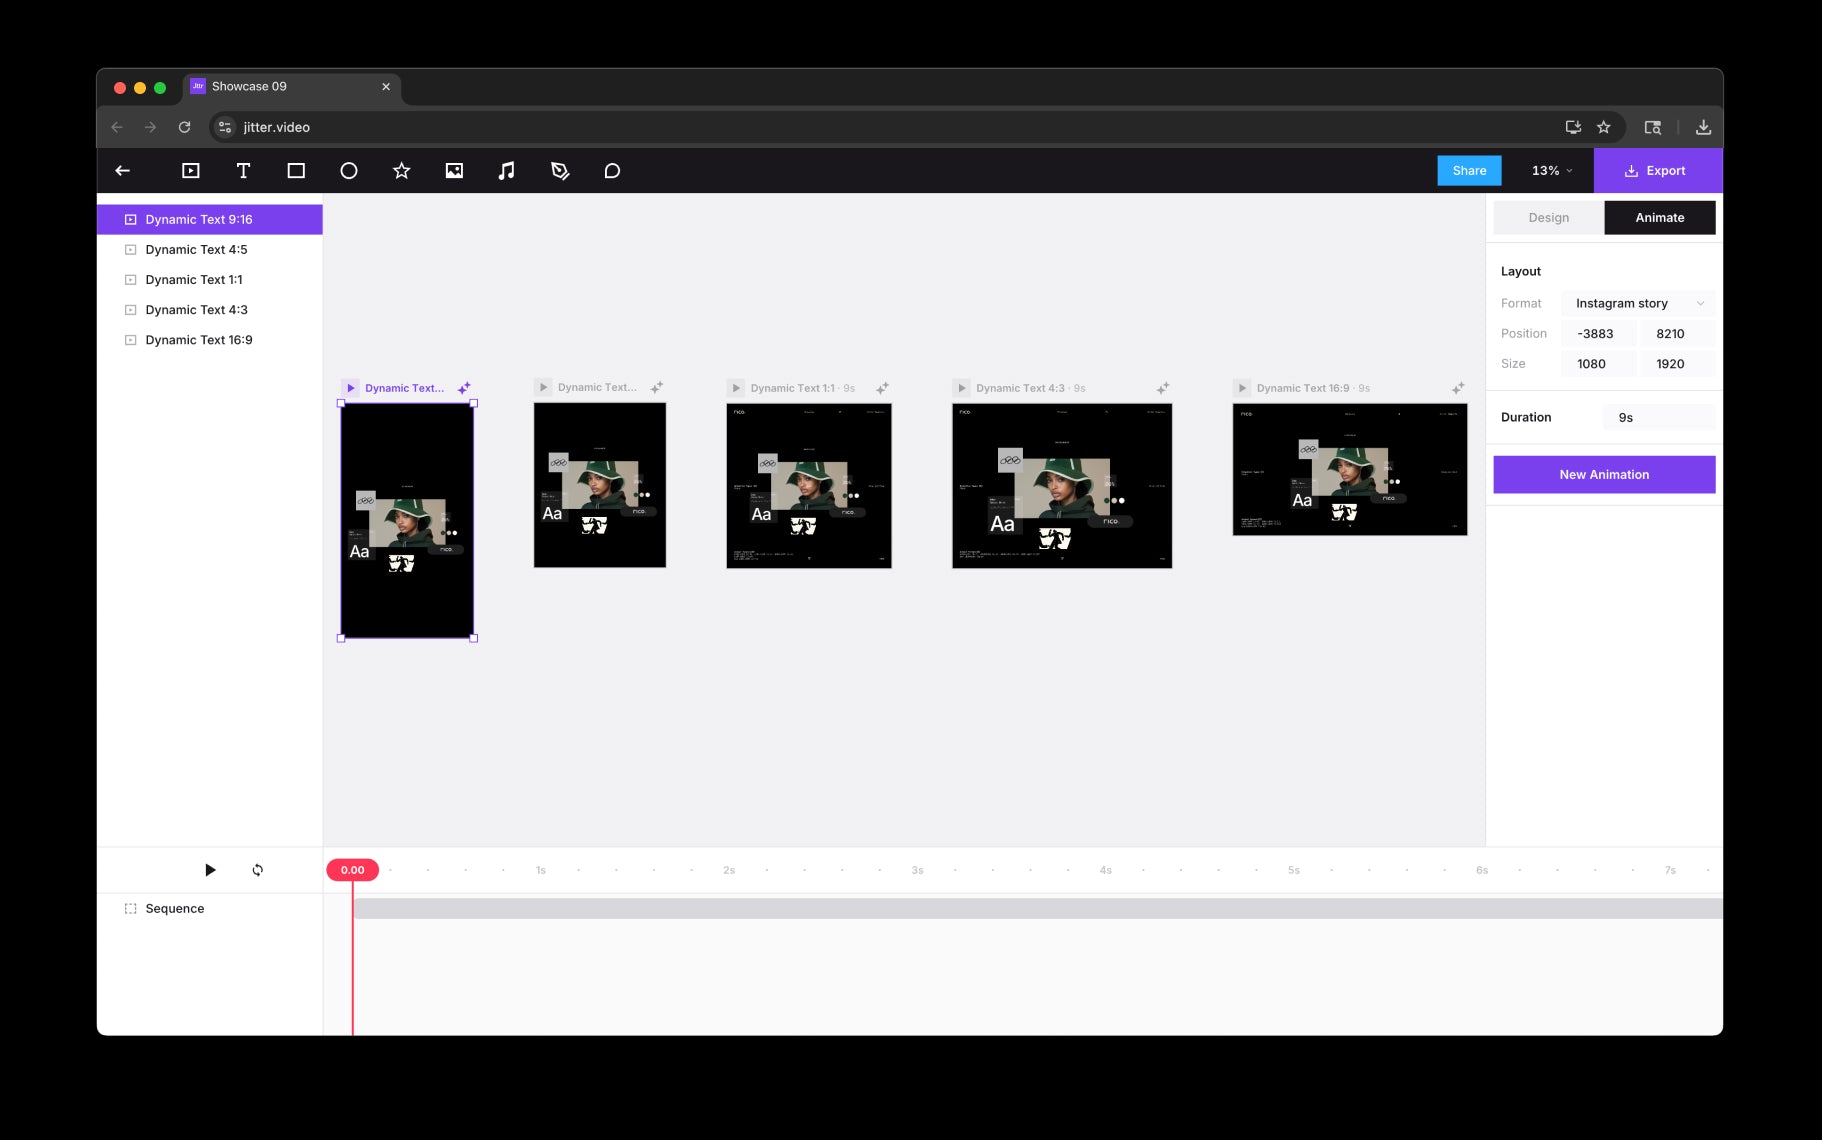Click the sparkle icon on Dynamic Text 4:3 artboard
The image size is (1822, 1140).
(1162, 388)
